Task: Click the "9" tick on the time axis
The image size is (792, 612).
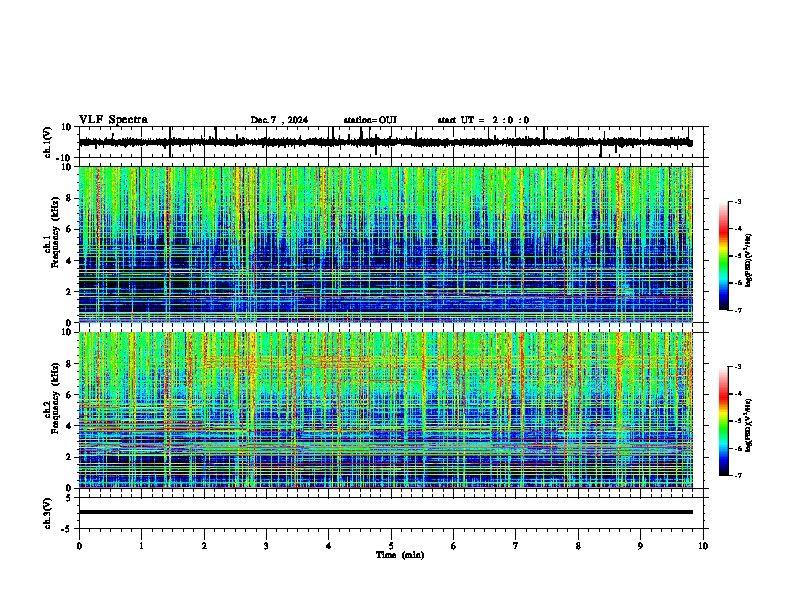Action: coord(640,546)
